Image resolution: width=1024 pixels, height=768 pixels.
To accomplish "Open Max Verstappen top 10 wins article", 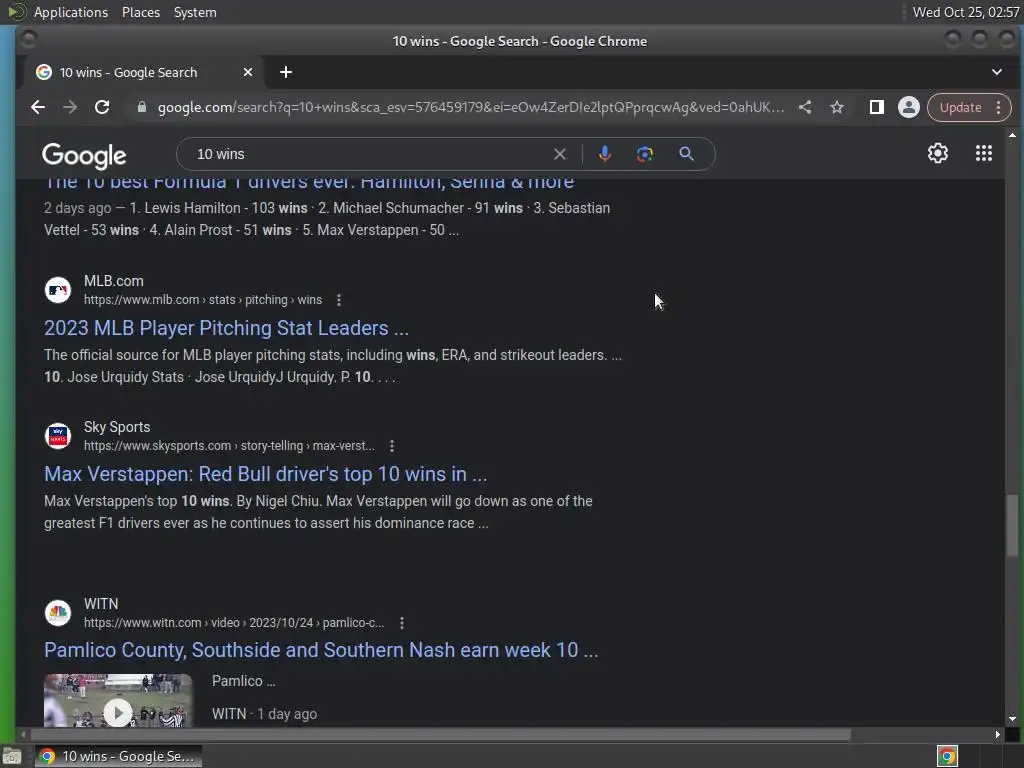I will coord(265,474).
